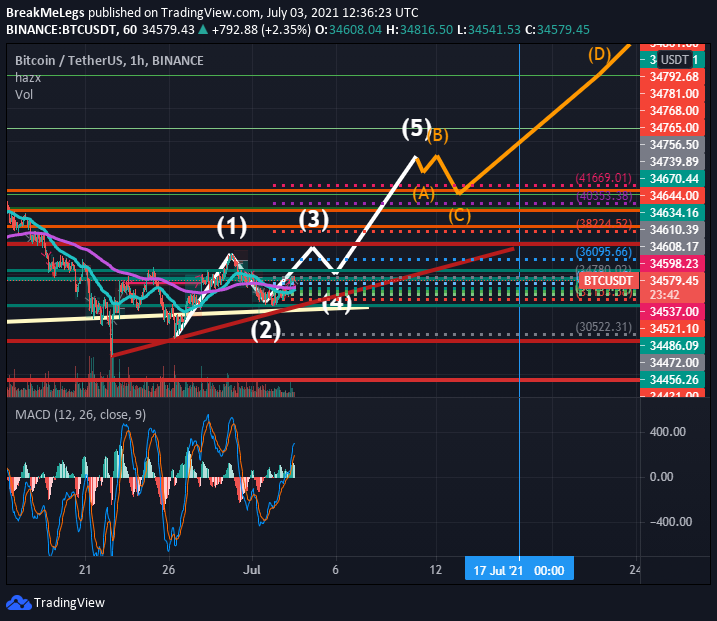717x621 pixels.
Task: Click wave label (5) on the chart
Action: pos(417,128)
